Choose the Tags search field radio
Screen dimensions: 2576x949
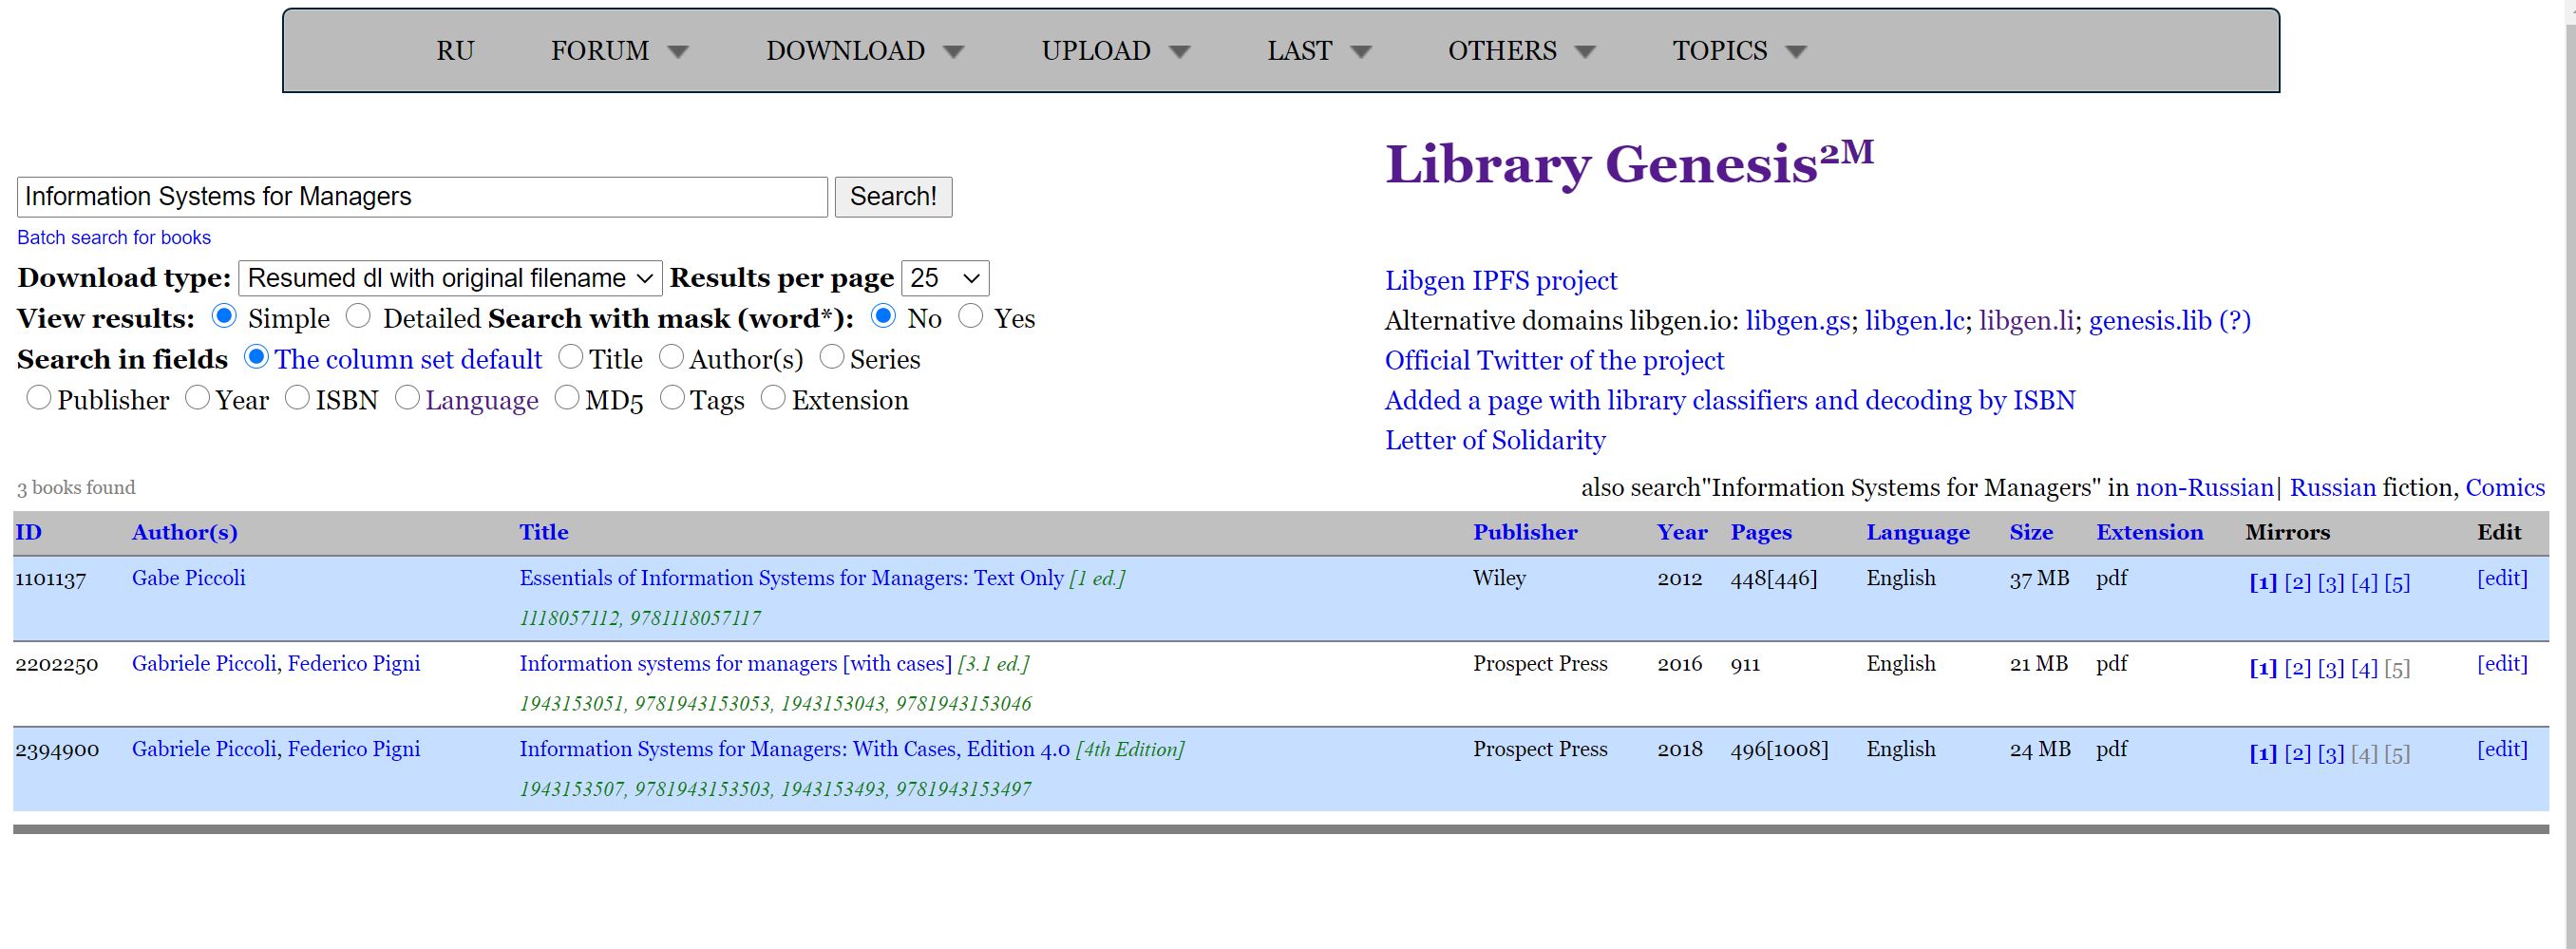(x=673, y=398)
